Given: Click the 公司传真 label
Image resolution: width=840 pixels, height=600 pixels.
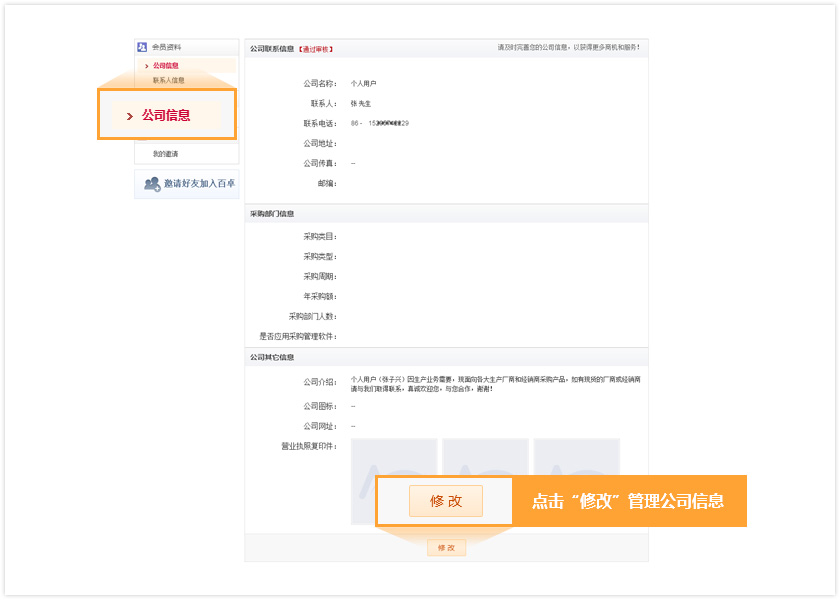Looking at the screenshot, I should (320, 163).
